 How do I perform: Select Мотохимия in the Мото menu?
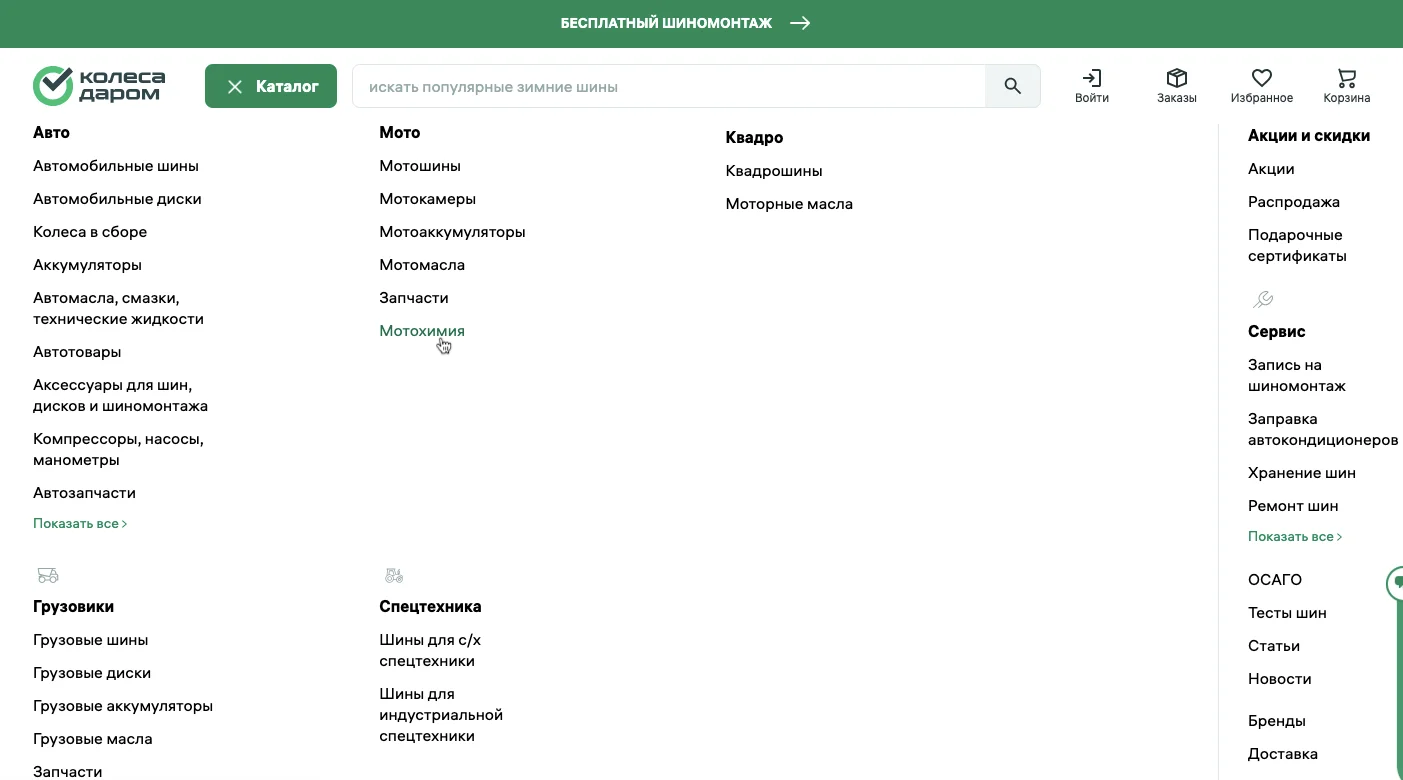point(421,330)
